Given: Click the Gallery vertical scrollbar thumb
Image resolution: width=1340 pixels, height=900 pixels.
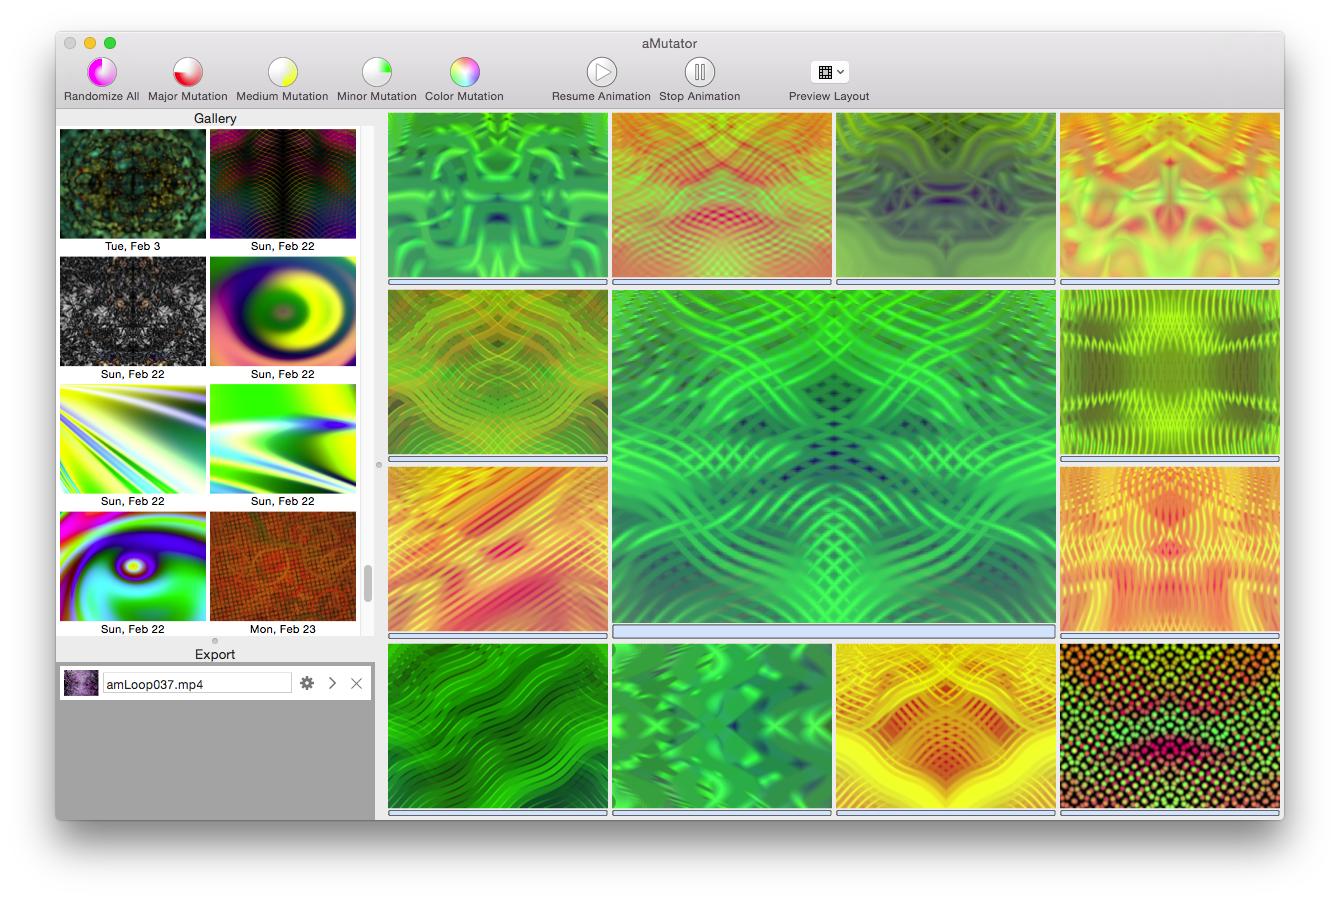Looking at the screenshot, I should tap(368, 583).
